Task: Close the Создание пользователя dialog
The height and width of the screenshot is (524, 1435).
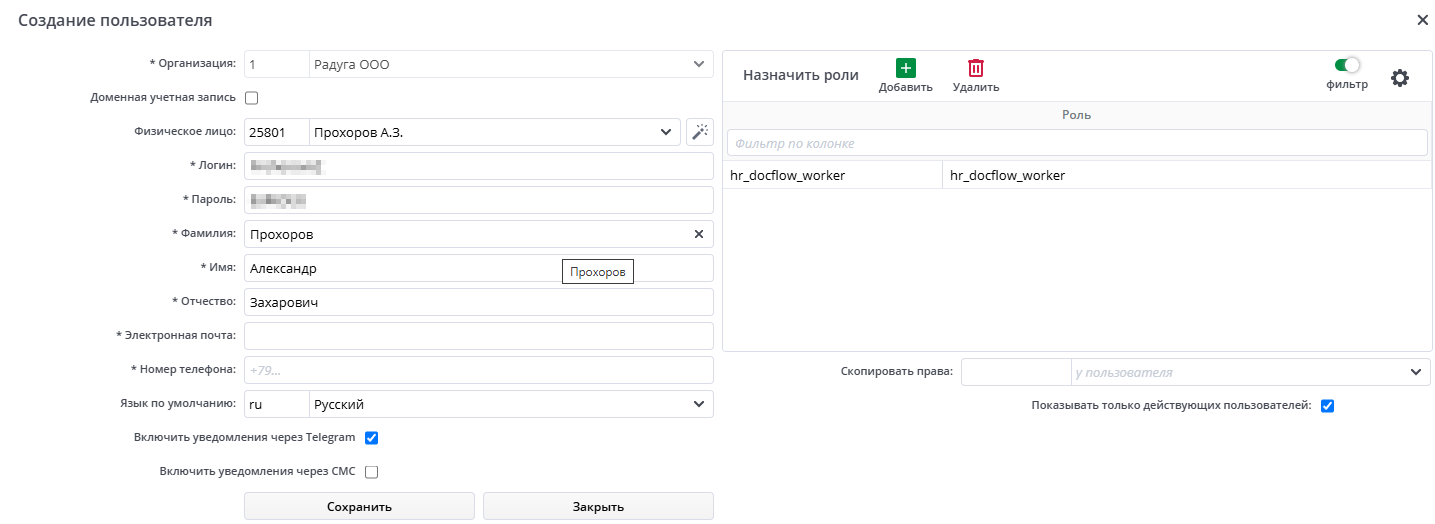Action: tap(1422, 20)
